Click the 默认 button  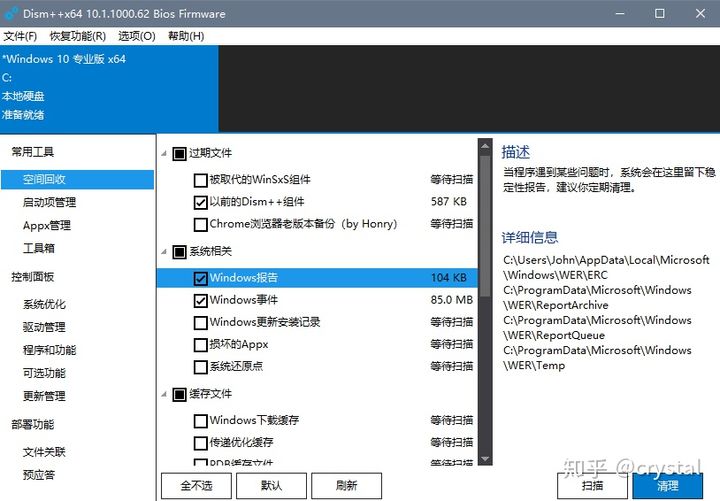pyautogui.click(x=271, y=485)
